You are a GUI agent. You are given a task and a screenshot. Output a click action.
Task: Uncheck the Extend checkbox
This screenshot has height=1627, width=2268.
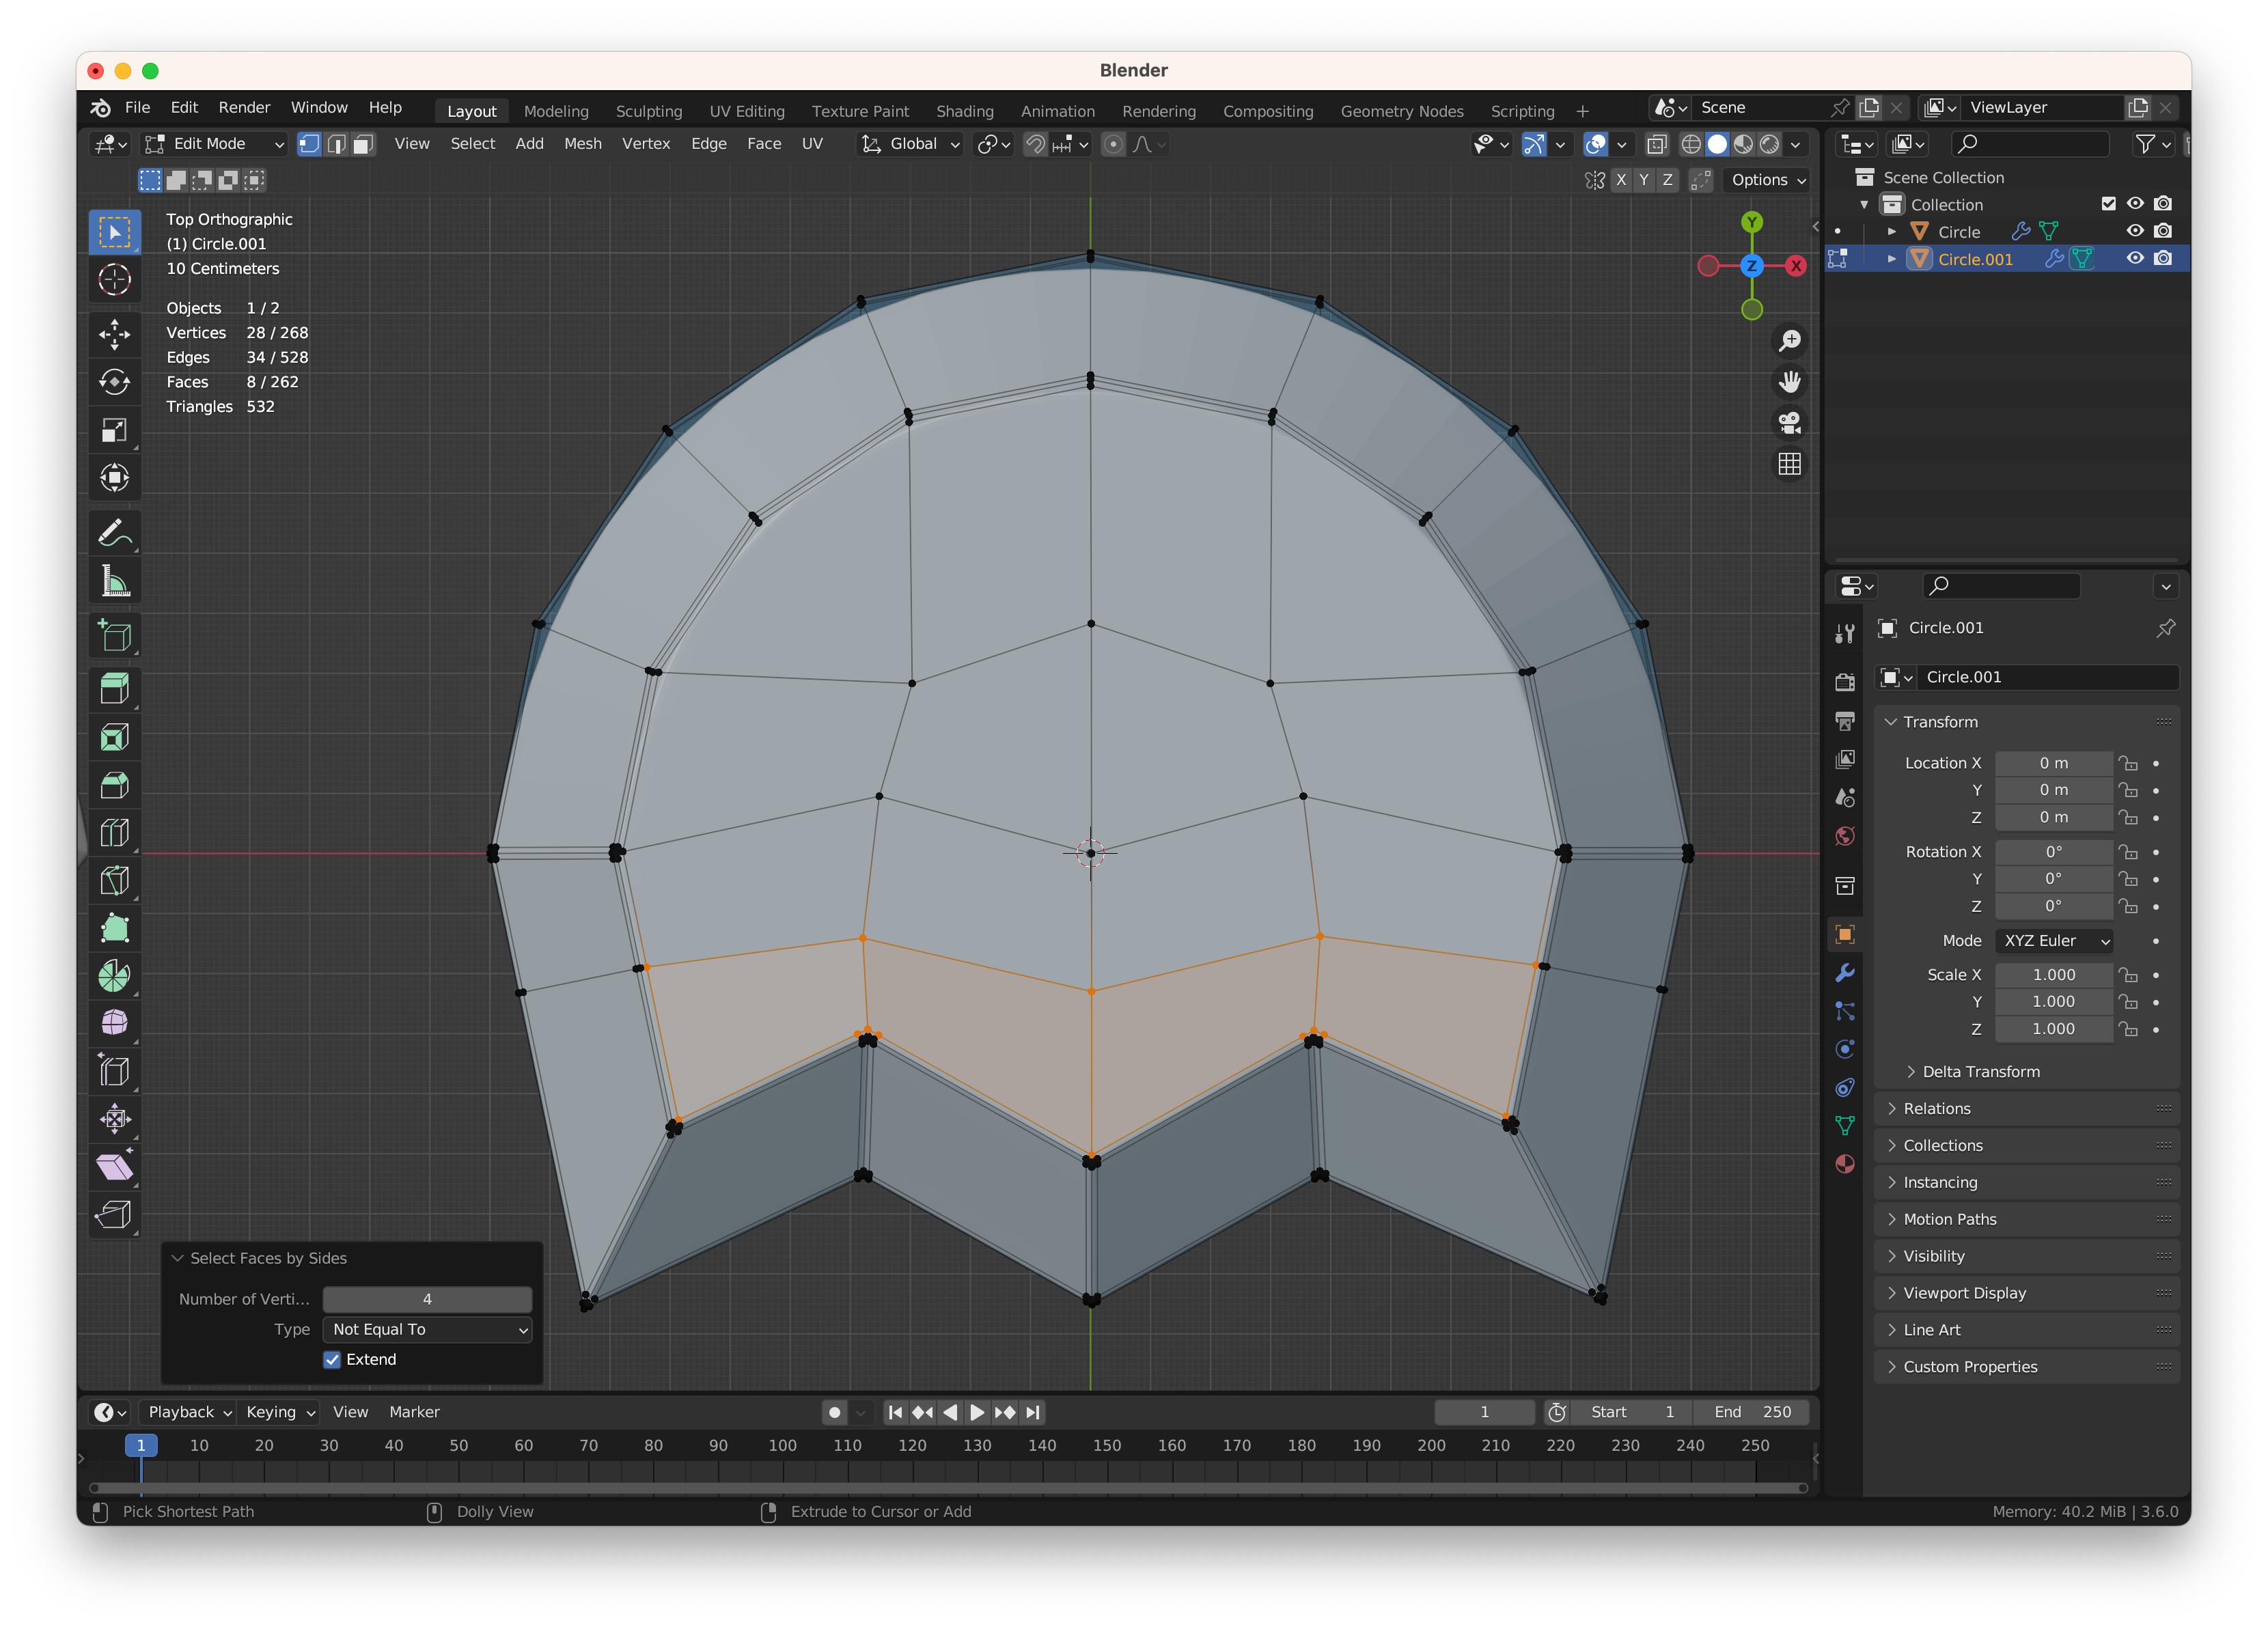tap(332, 1359)
